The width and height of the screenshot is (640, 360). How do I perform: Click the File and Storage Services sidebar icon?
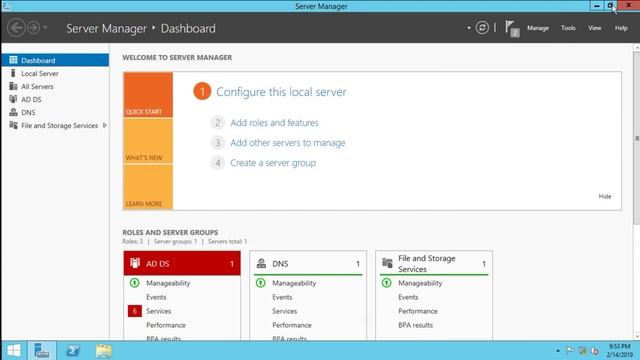13,125
